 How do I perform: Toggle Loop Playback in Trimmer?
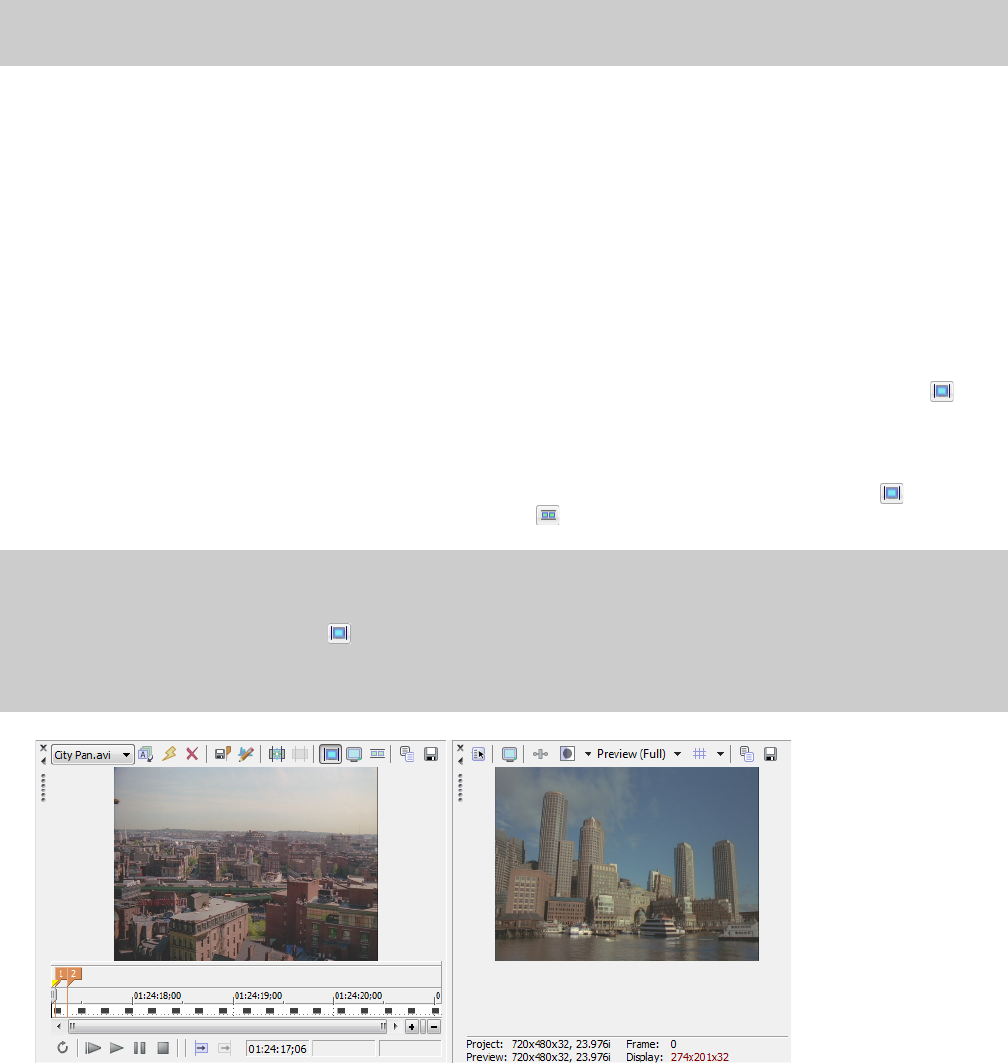pos(62,1048)
